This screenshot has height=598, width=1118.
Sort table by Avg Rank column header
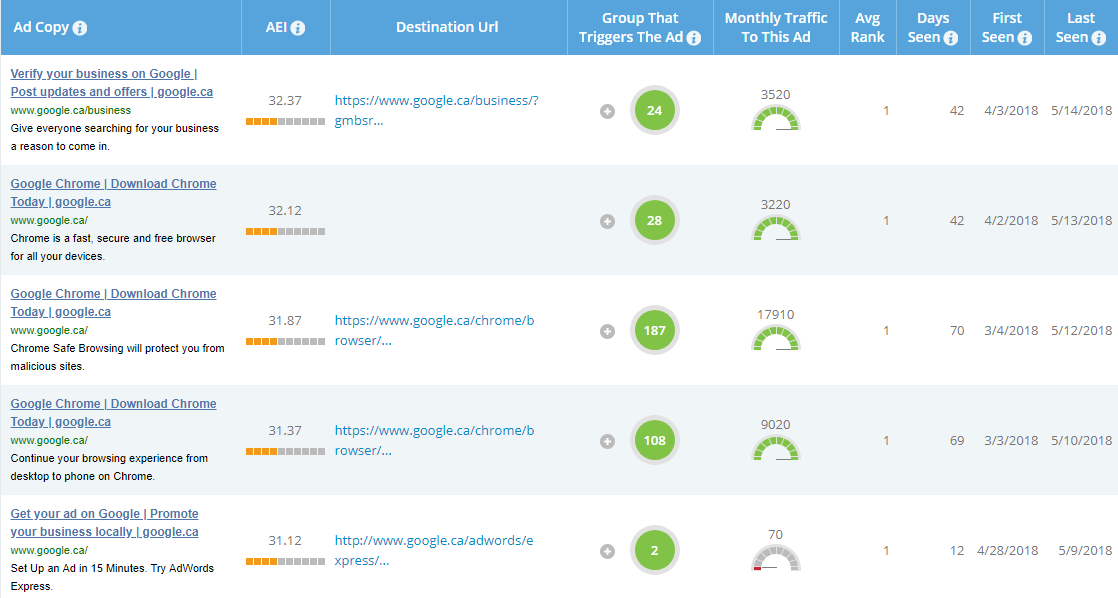click(867, 28)
